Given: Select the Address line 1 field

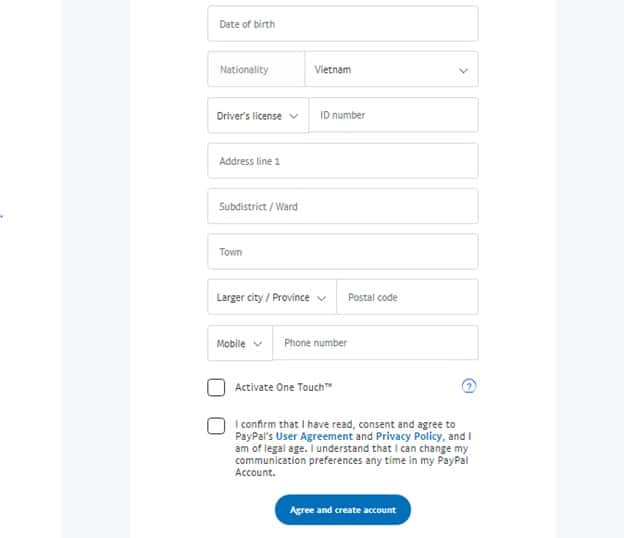Looking at the screenshot, I should [342, 161].
